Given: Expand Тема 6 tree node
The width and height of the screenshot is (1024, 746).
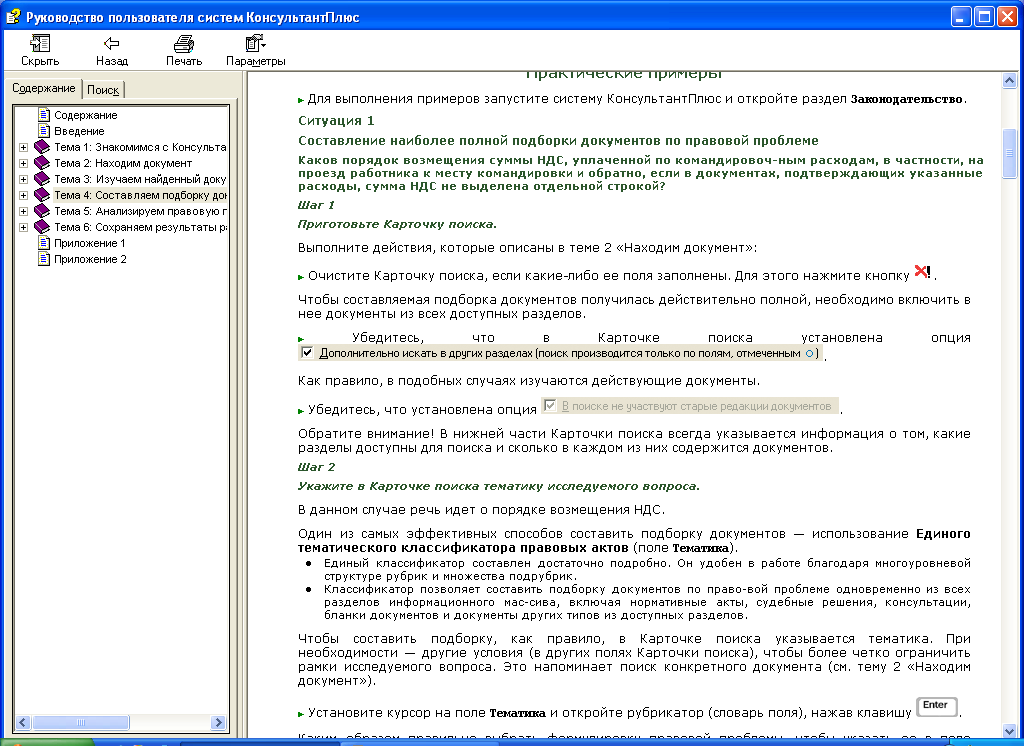Looking at the screenshot, I should [24, 227].
